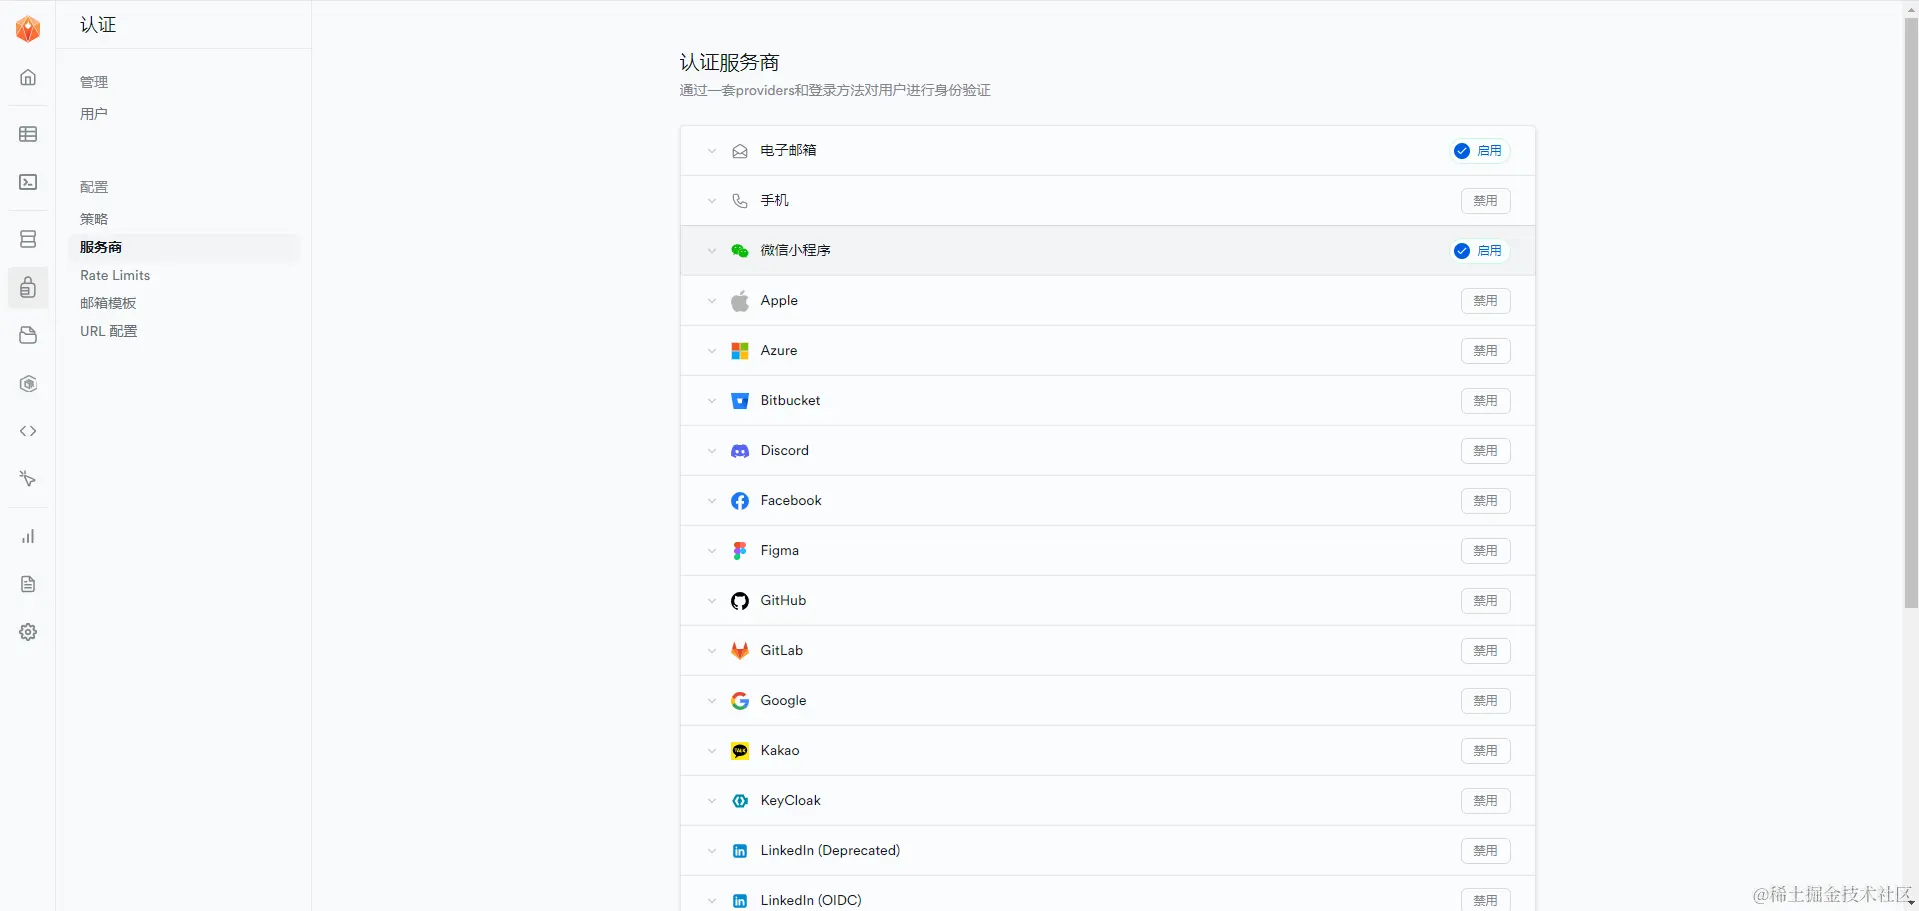
Task: Open the home icon in the left sidebar
Action: click(28, 78)
